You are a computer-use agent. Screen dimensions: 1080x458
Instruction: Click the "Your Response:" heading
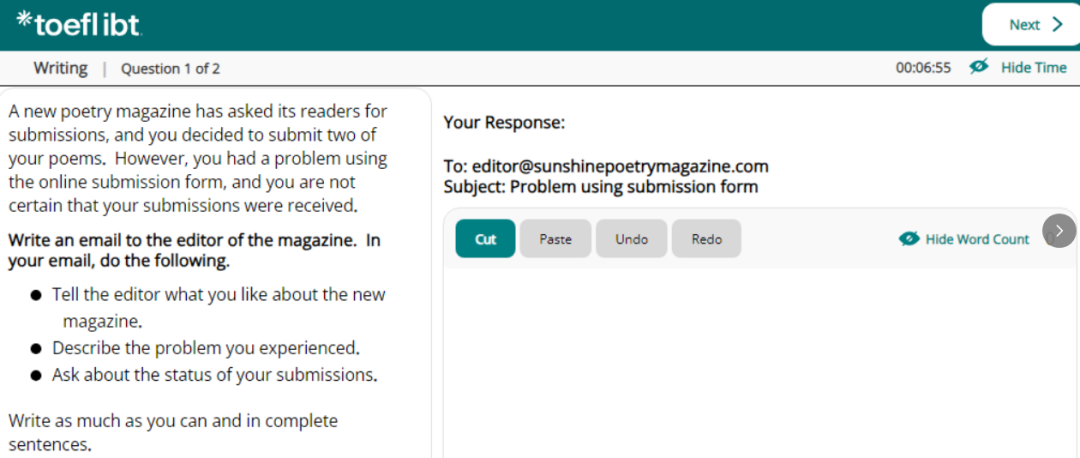click(504, 123)
